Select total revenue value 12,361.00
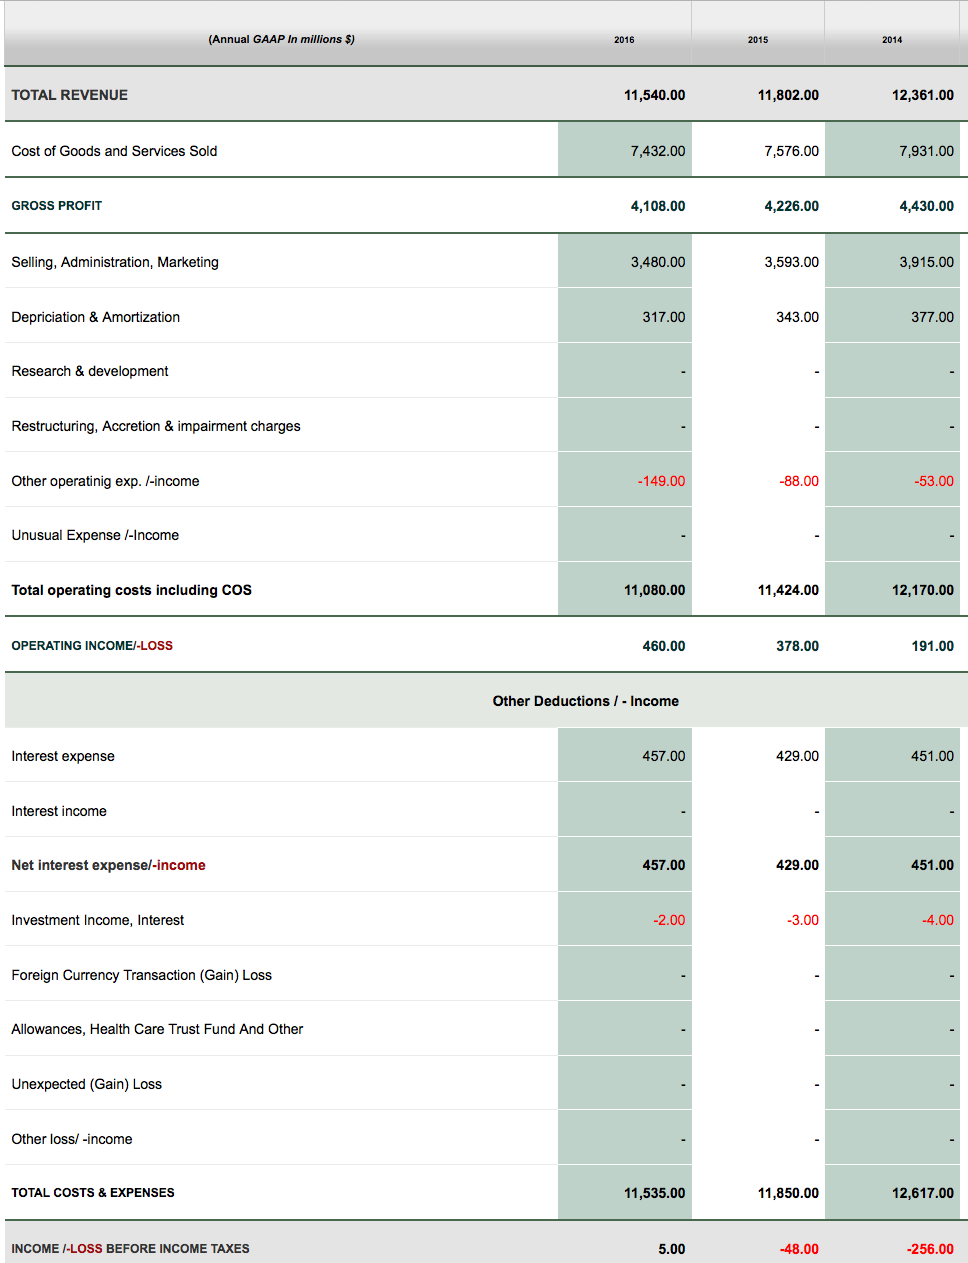Viewport: 968px width, 1263px height. click(923, 95)
